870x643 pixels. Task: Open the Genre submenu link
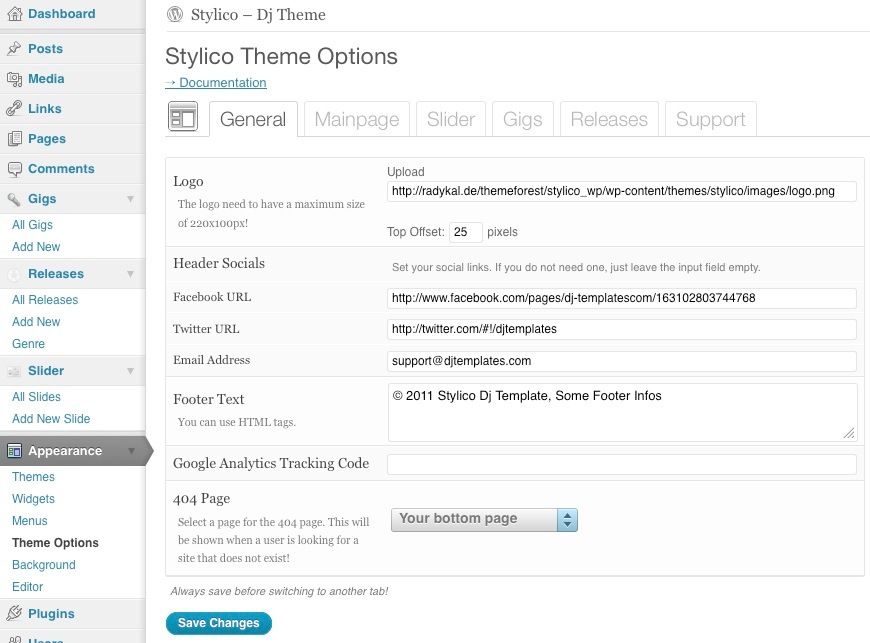28,344
